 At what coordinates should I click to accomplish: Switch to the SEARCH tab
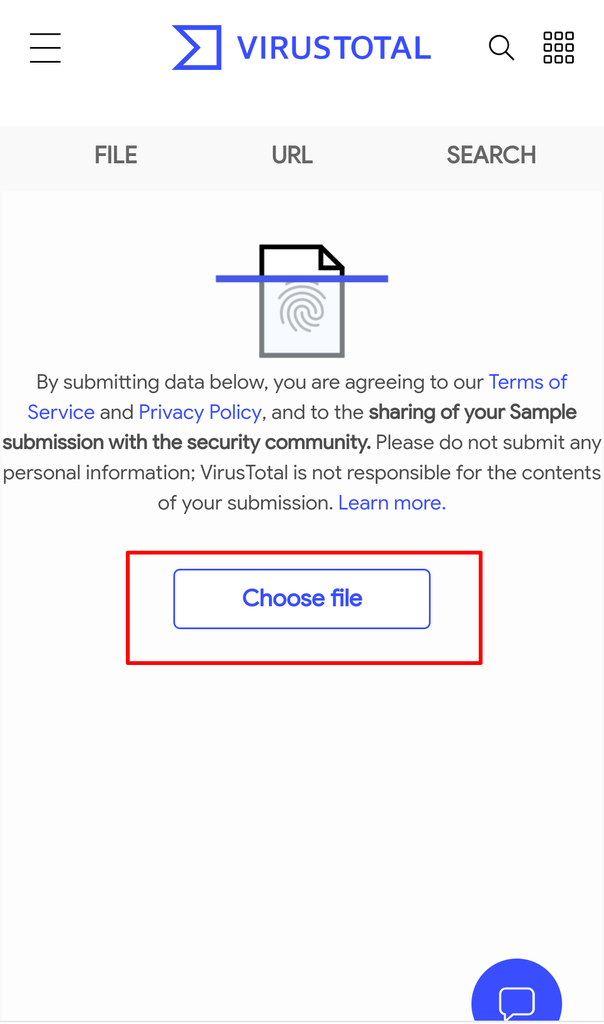pos(491,155)
